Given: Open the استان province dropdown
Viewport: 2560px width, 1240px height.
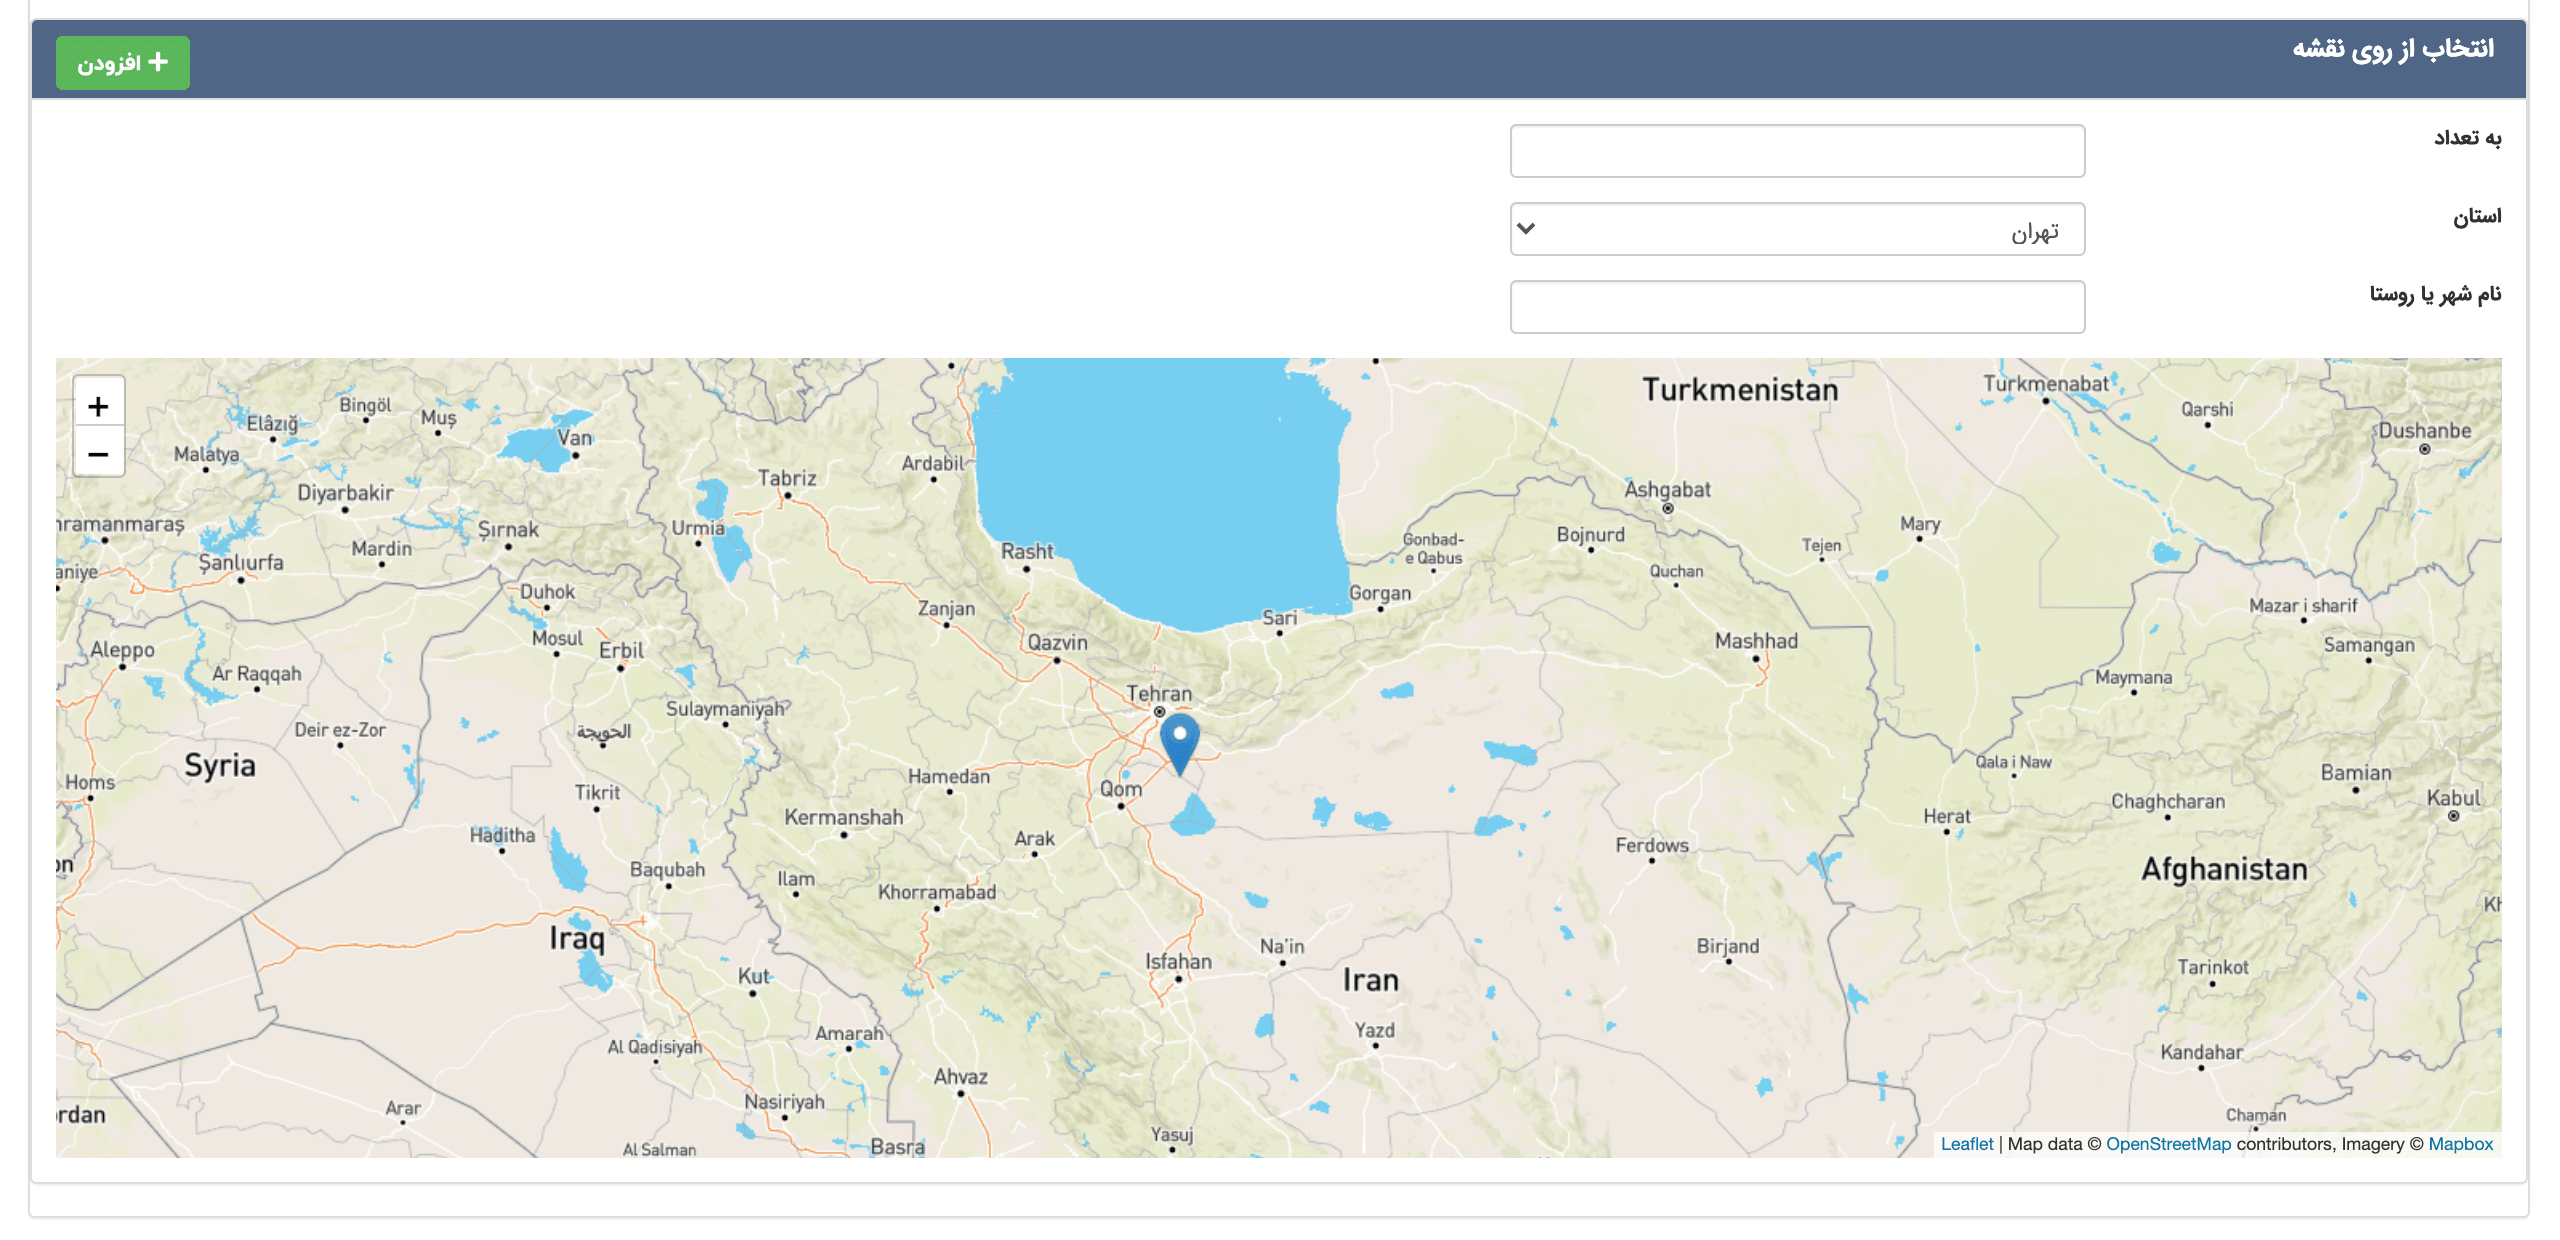Looking at the screenshot, I should coord(1797,229).
